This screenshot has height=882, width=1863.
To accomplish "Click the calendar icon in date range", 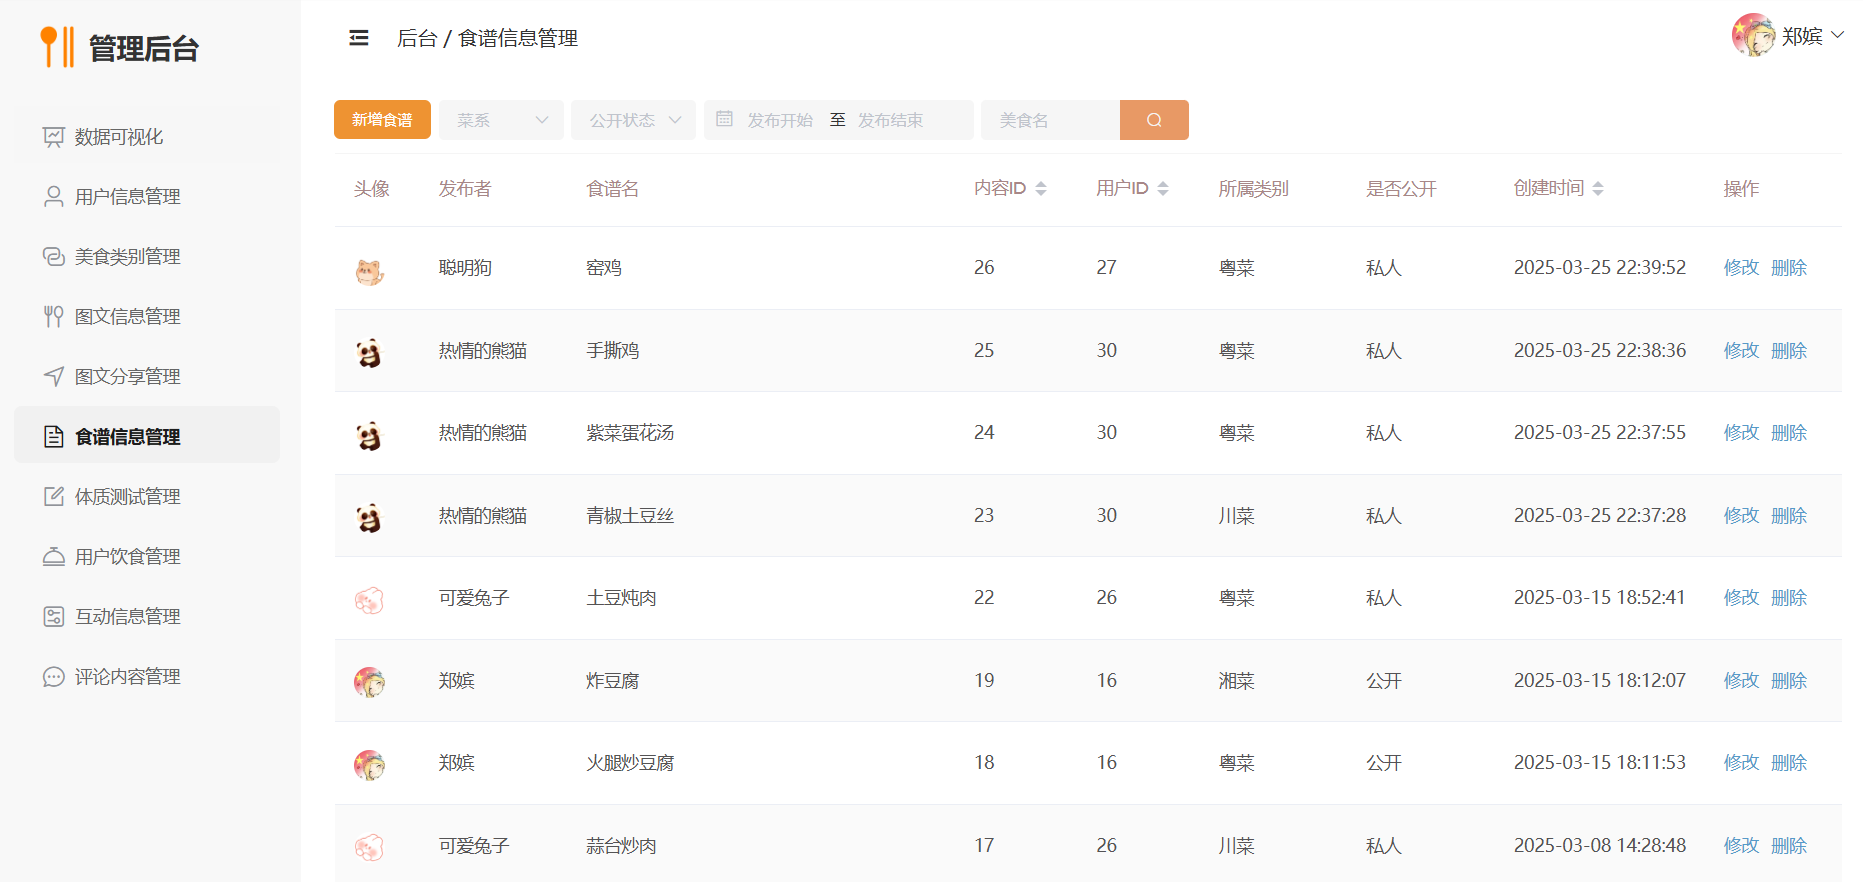I will pyautogui.click(x=725, y=119).
